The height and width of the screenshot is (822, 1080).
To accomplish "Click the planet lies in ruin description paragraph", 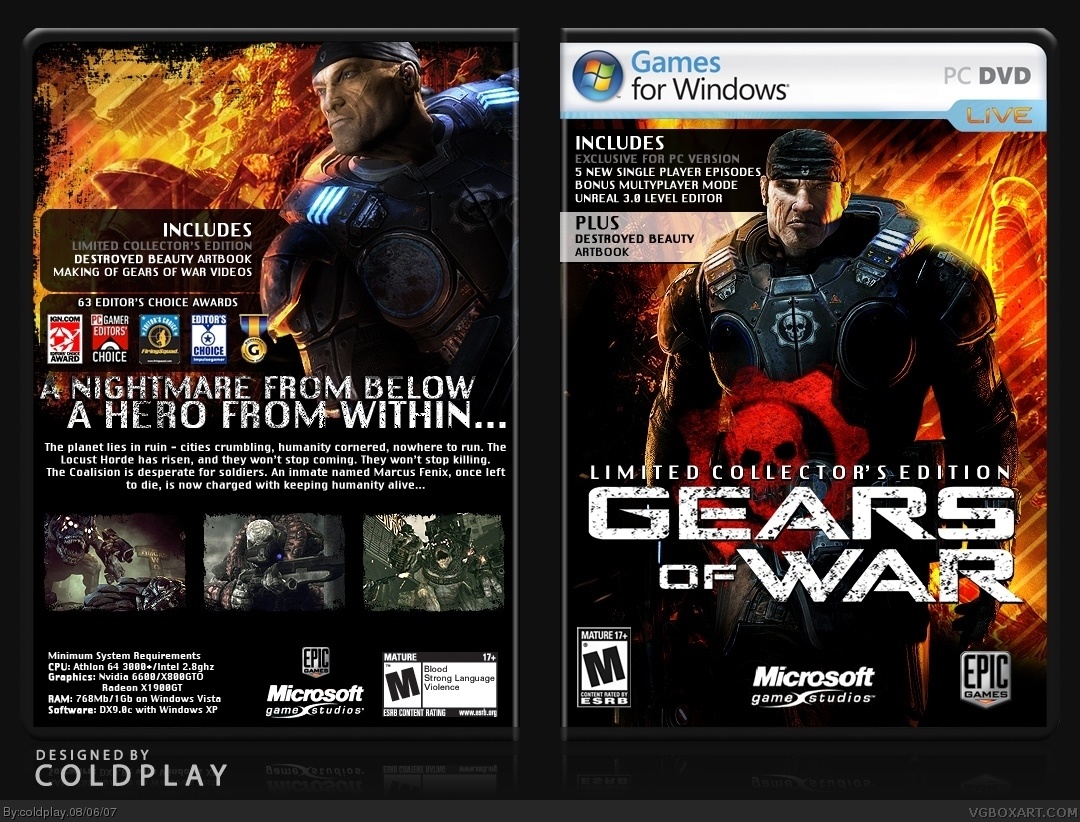I will [x=276, y=466].
